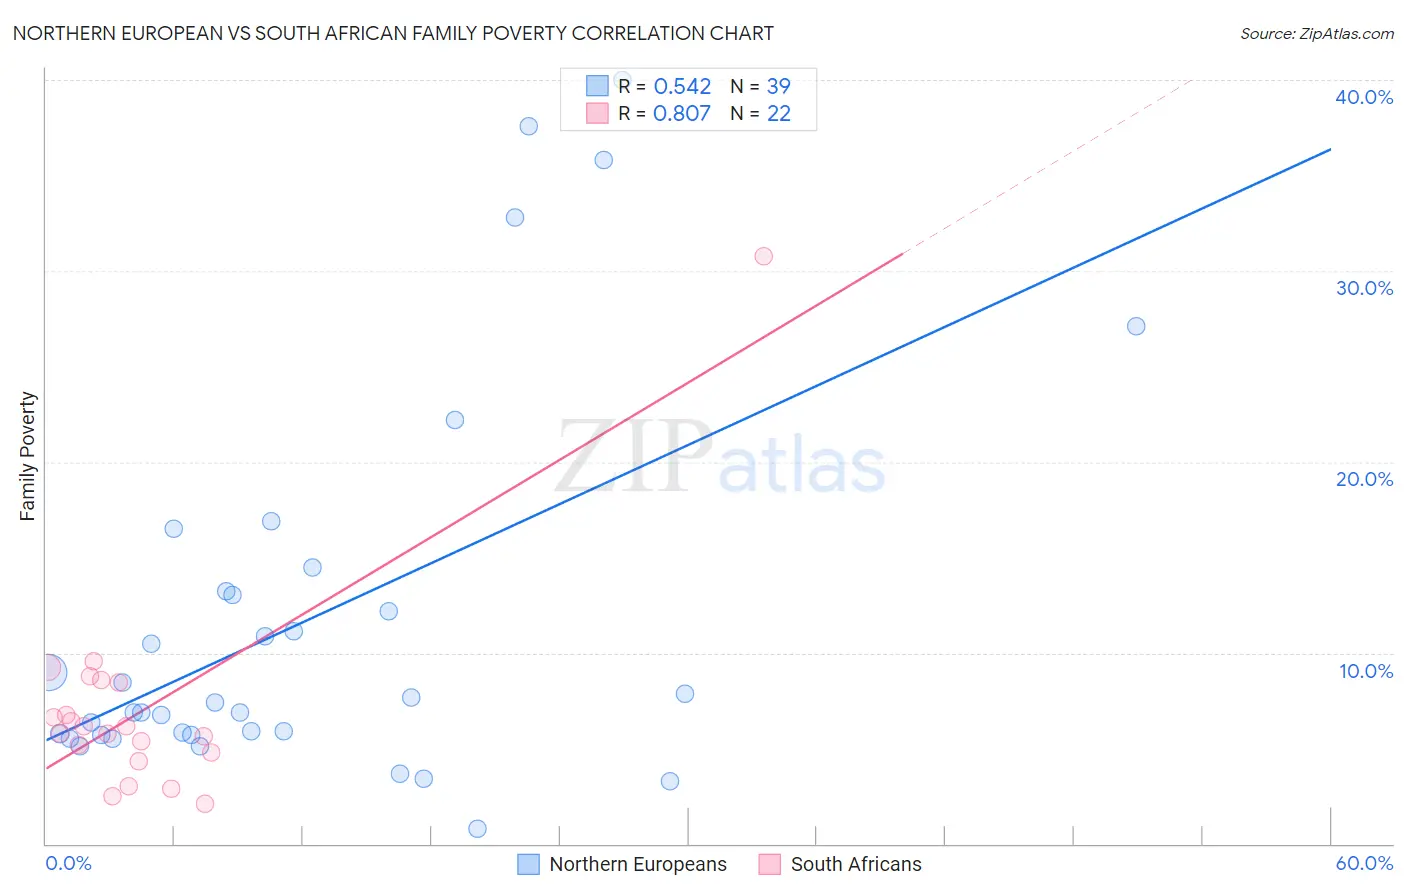Click the Family Poverty axis label
Viewport: 1406px width, 892px height.
click(27, 456)
